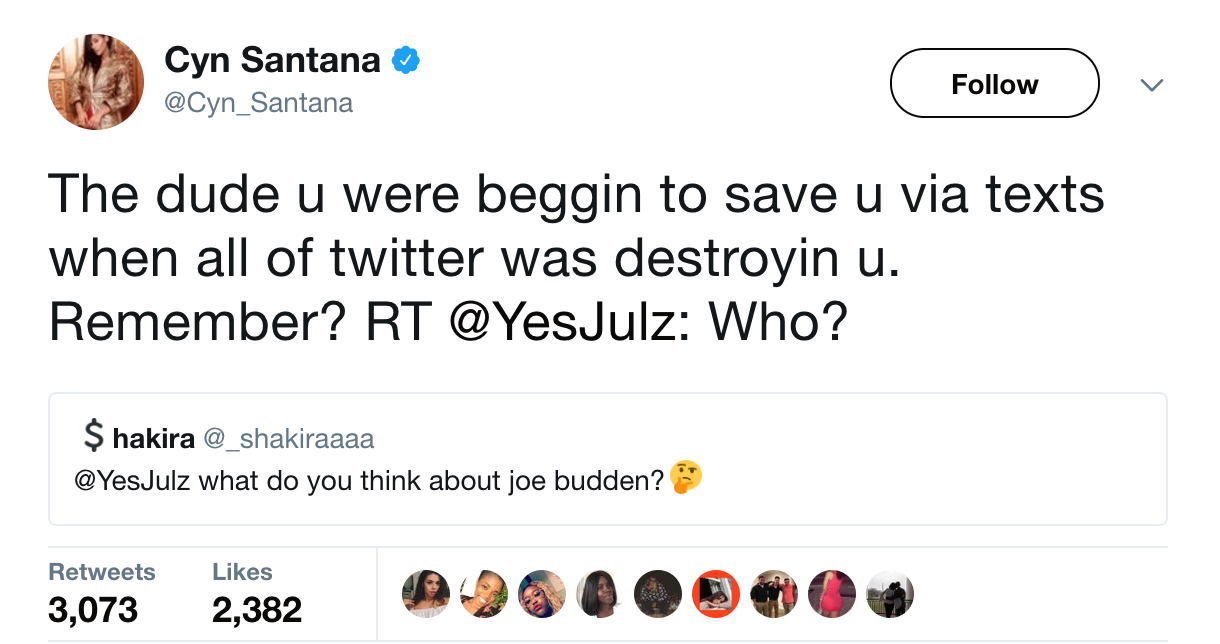Click the second liker avatar, smiling woman
This screenshot has height=644, width=1220.
(x=484, y=594)
